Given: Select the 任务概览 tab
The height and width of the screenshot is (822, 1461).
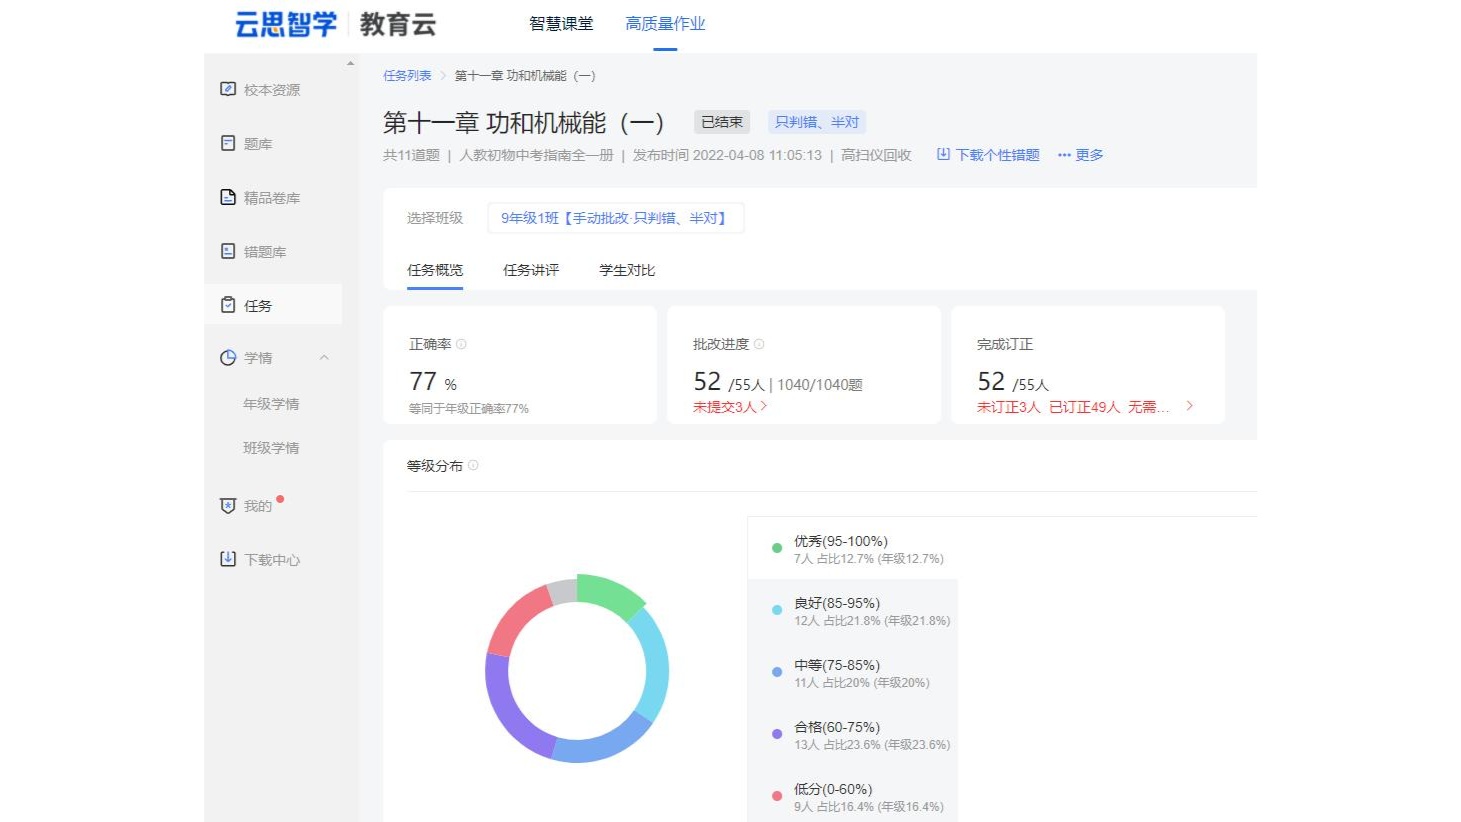Looking at the screenshot, I should pyautogui.click(x=435, y=270).
